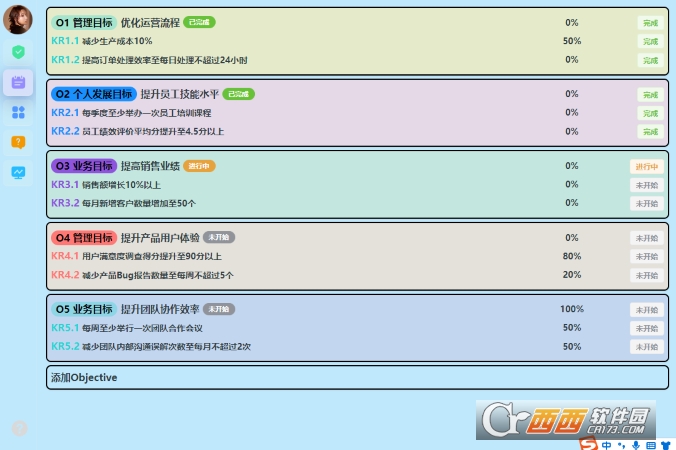The height and width of the screenshot is (450, 676).
Task: Click the 未开始 badge beside 提升产品用户体验
Action: click(x=219, y=238)
